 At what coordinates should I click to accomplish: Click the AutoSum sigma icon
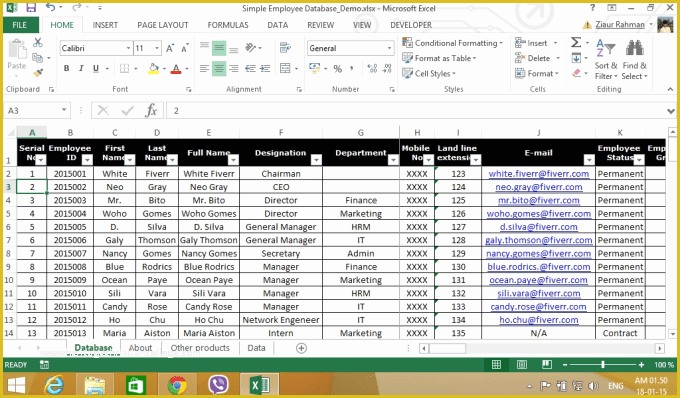pos(576,42)
